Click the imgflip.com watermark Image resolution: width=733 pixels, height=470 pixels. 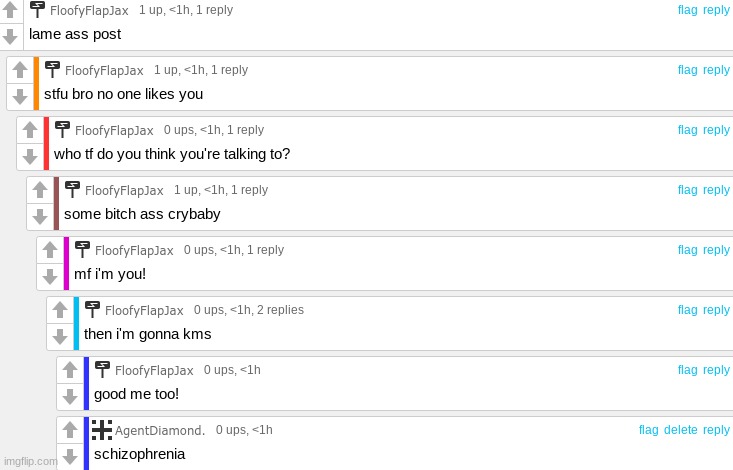pos(30,461)
